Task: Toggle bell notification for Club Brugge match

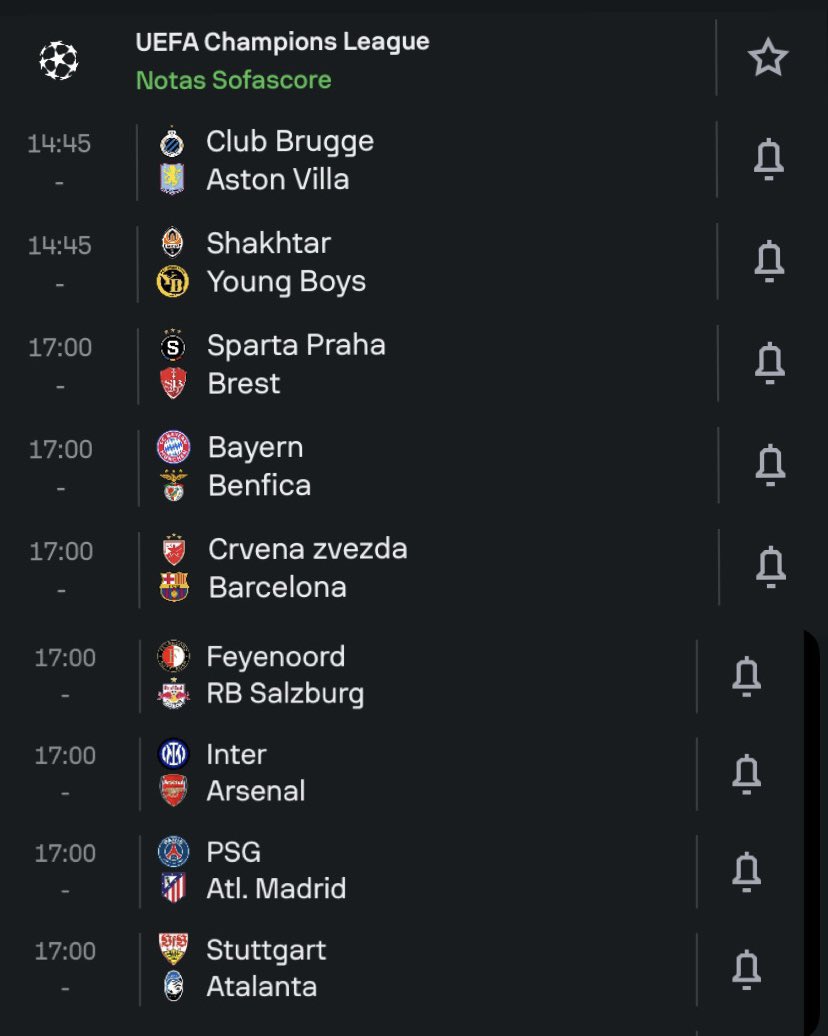Action: pos(769,159)
